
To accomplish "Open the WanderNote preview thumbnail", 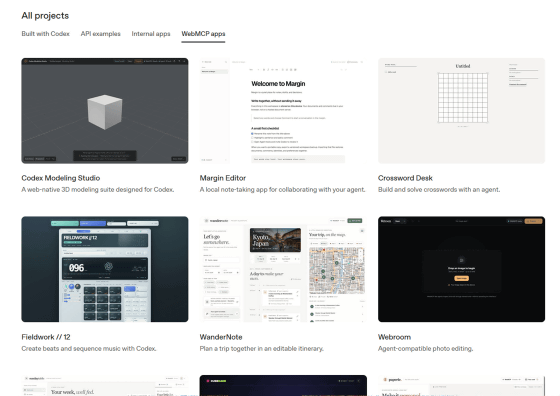I will click(x=283, y=269).
